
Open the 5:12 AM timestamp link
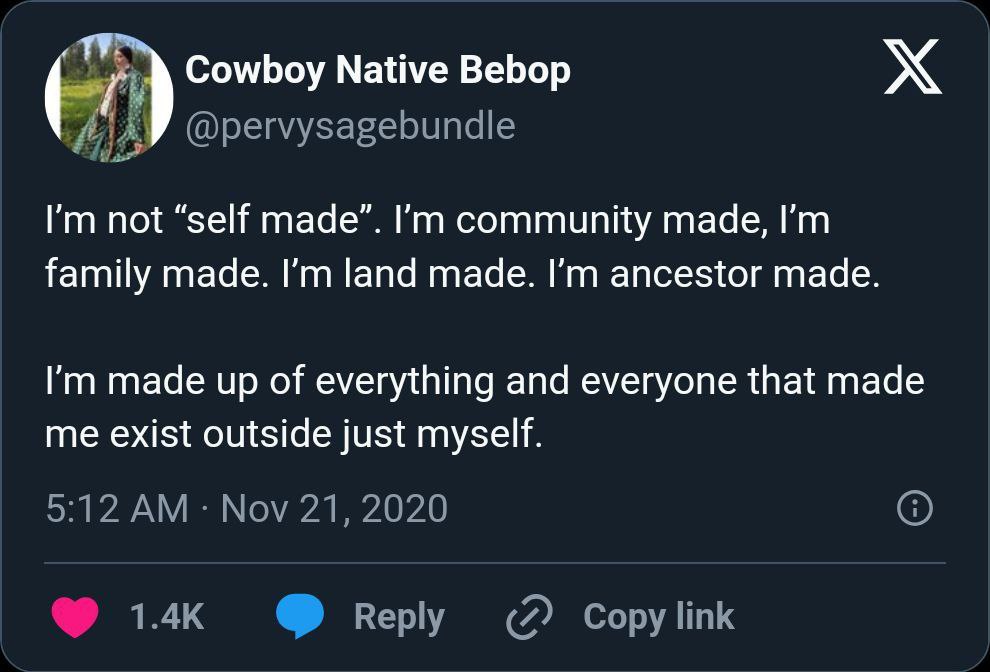click(x=117, y=508)
